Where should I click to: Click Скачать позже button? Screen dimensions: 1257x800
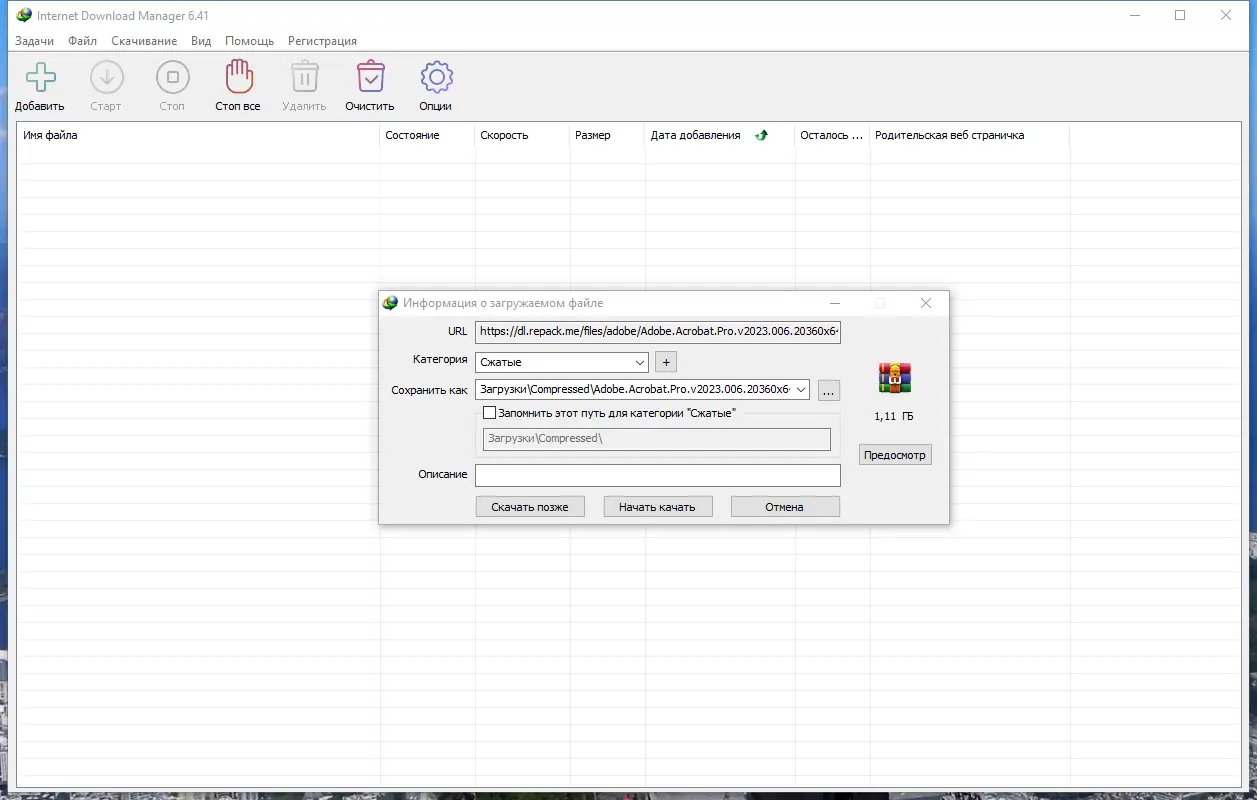(530, 507)
